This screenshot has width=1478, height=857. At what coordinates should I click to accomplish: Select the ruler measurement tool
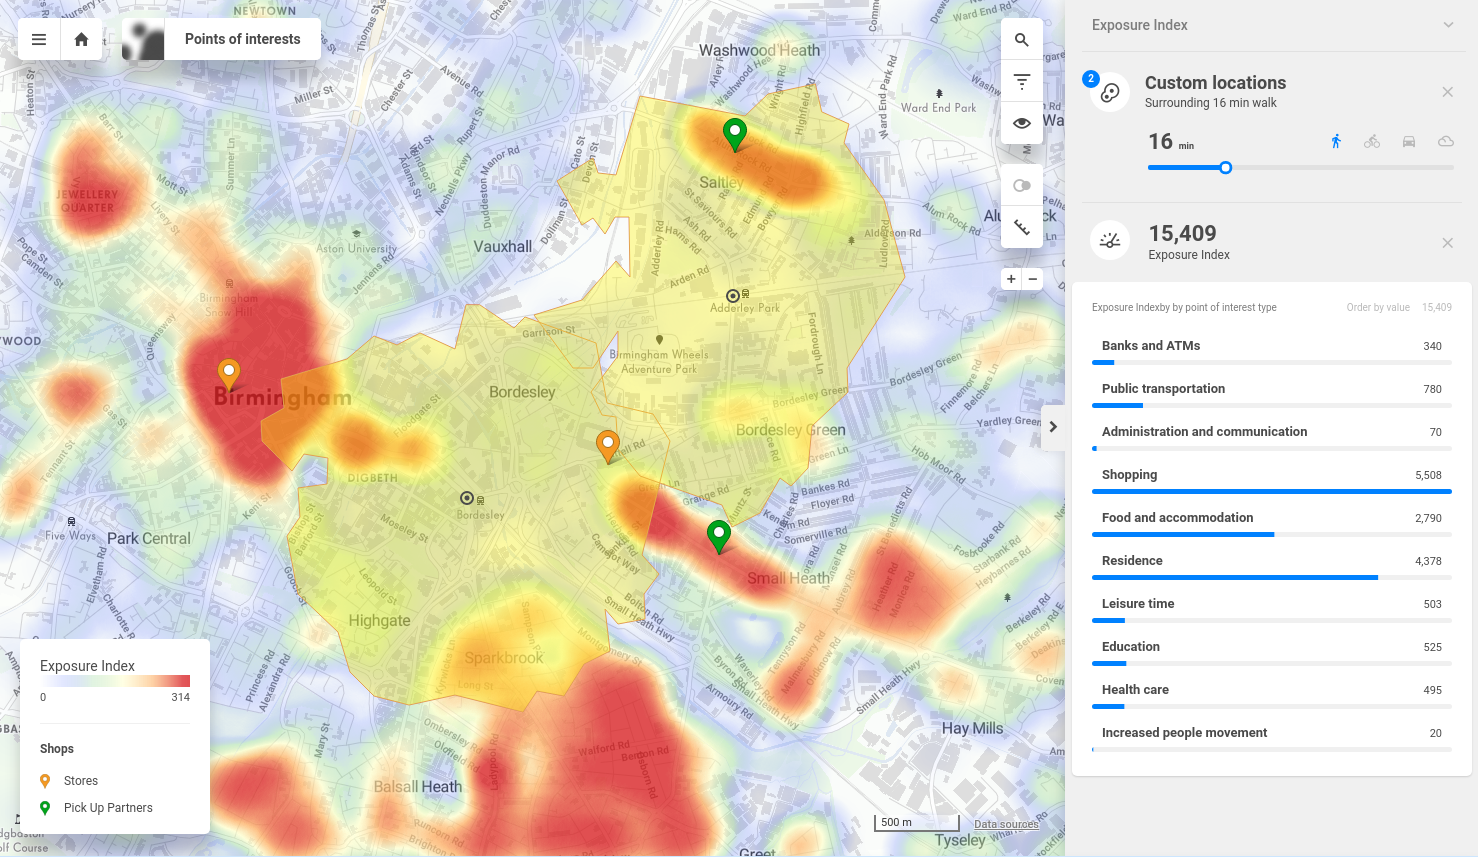(x=1022, y=228)
